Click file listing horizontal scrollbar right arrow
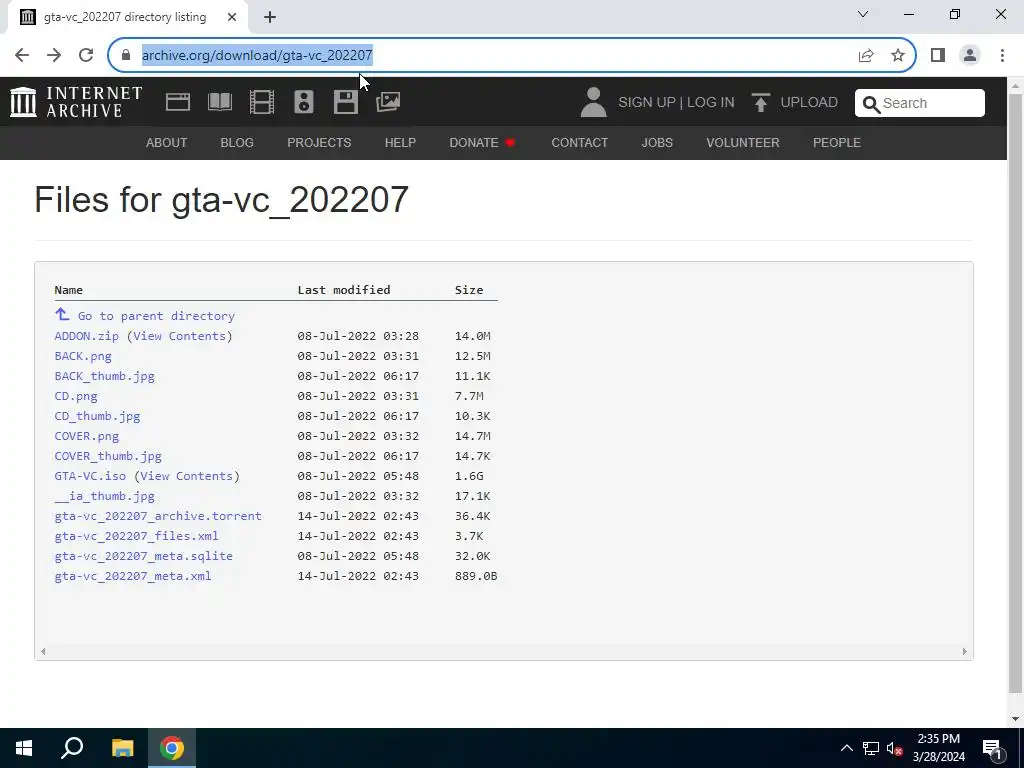 [964, 651]
